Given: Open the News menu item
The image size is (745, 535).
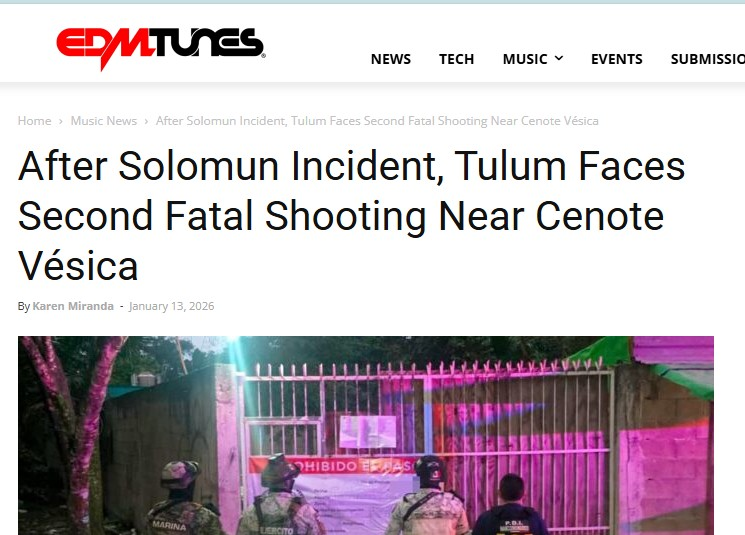Looking at the screenshot, I should 391,59.
